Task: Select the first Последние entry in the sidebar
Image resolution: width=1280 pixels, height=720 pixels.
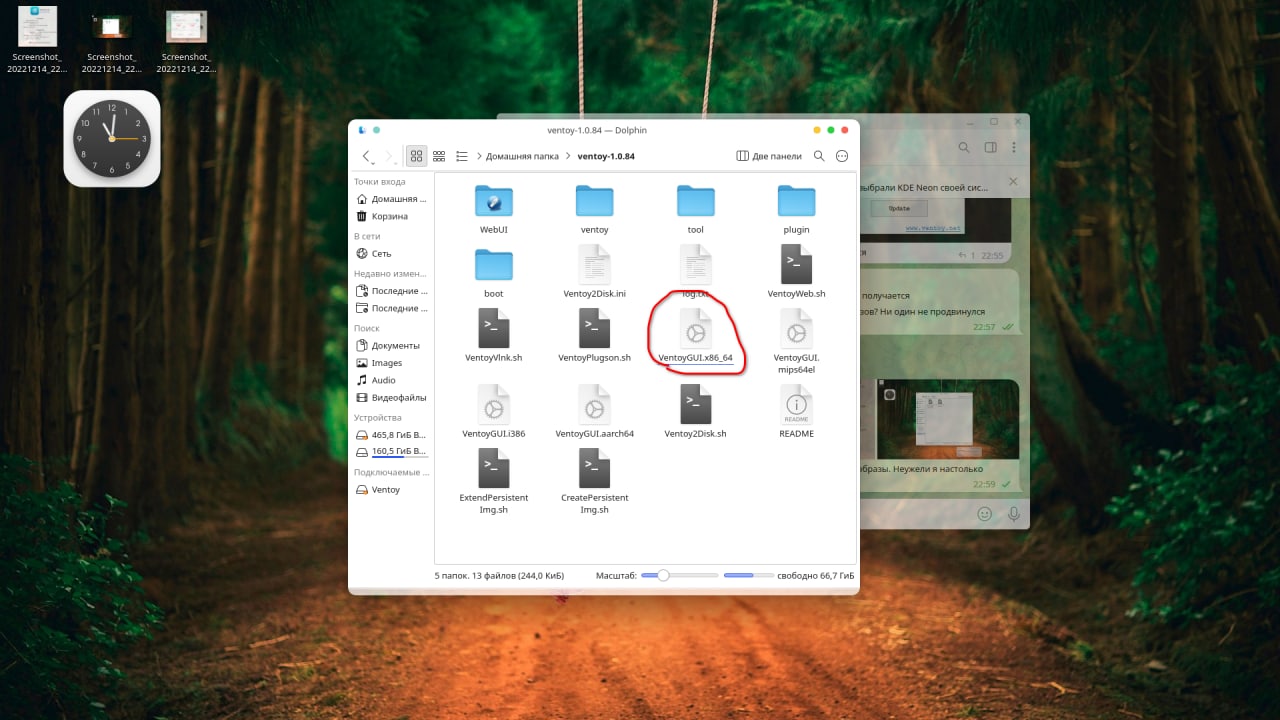Action: click(x=391, y=291)
